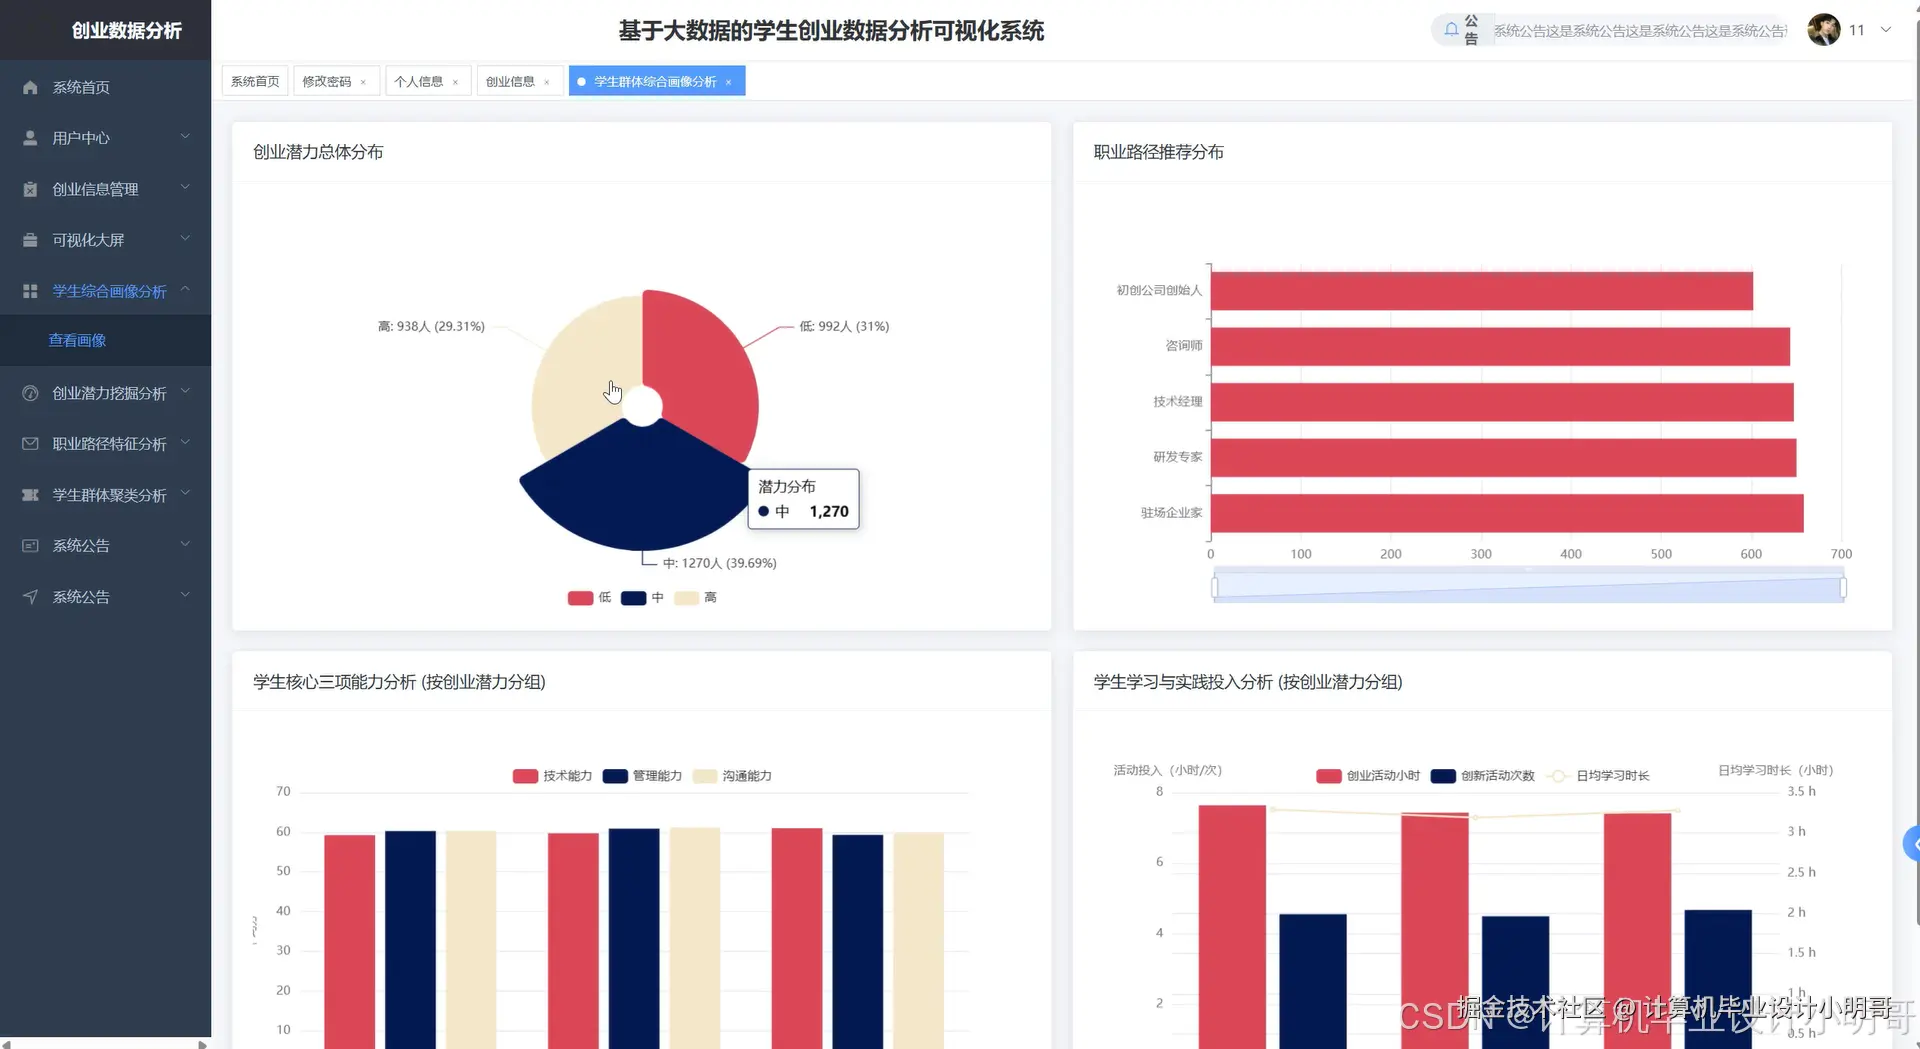Close the 创业信息 tab
The height and width of the screenshot is (1049, 1920).
(x=547, y=82)
